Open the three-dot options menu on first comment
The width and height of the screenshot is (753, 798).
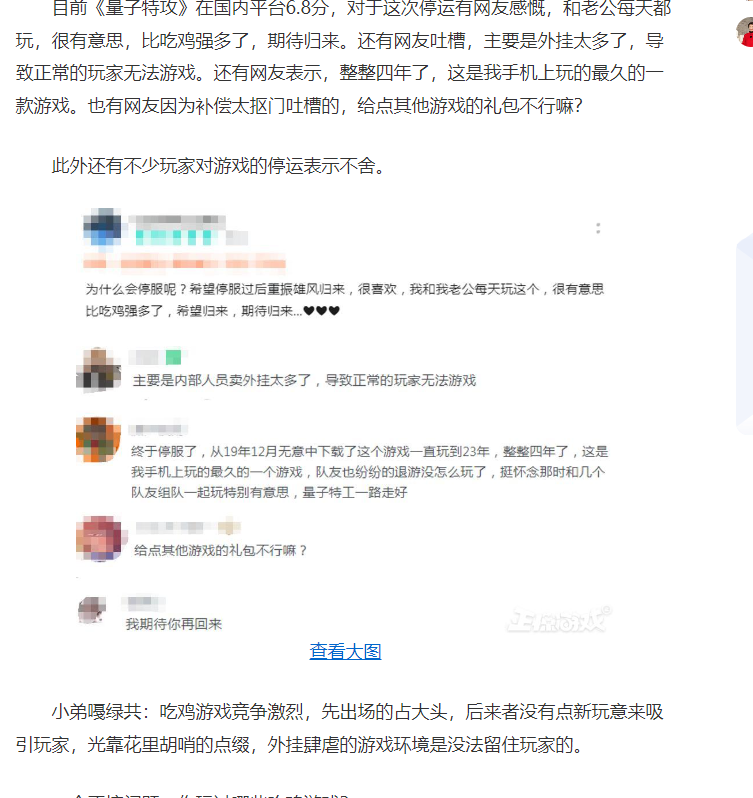598,228
